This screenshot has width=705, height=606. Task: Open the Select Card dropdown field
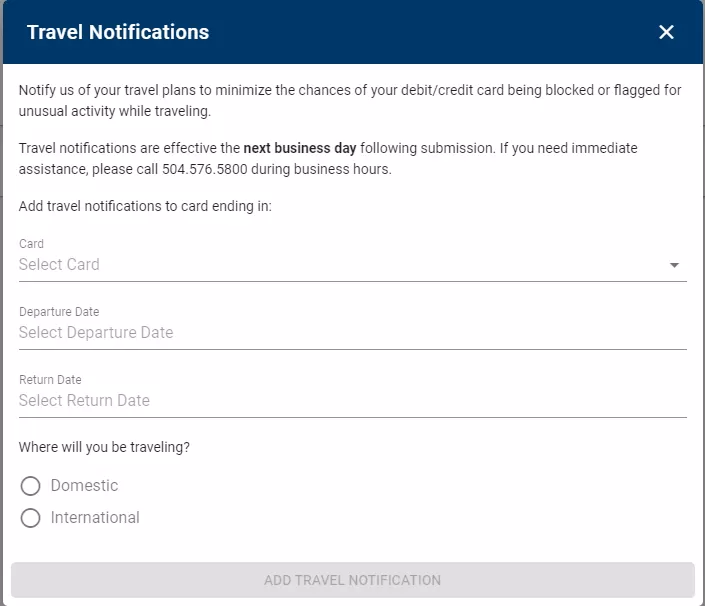click(340, 265)
